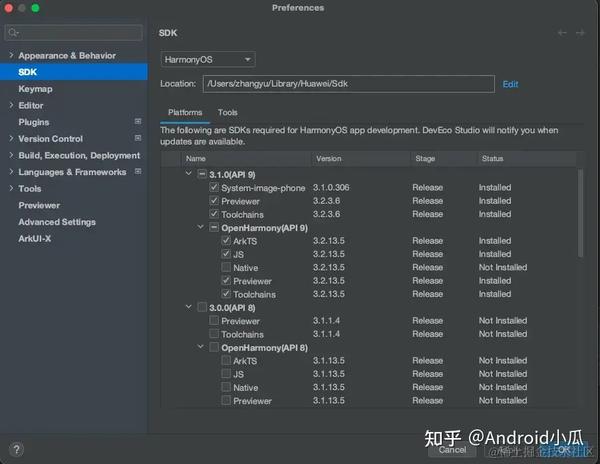600x464 pixels.
Task: Collapse the 3.1.0(API 9) tree node
Action: (x=188, y=174)
